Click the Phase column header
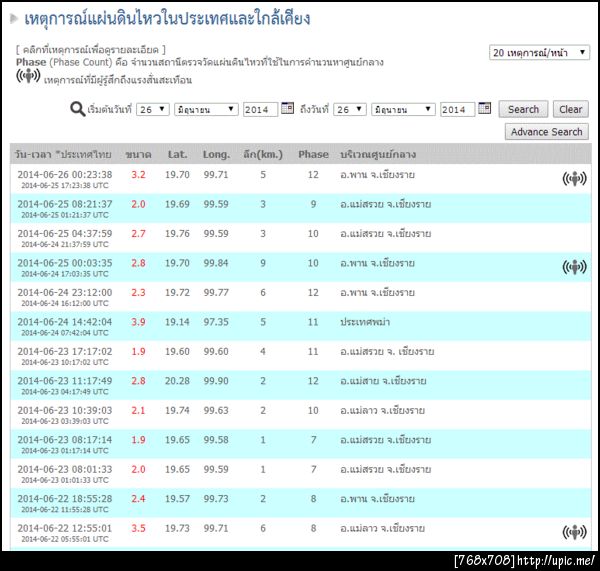 [313, 154]
